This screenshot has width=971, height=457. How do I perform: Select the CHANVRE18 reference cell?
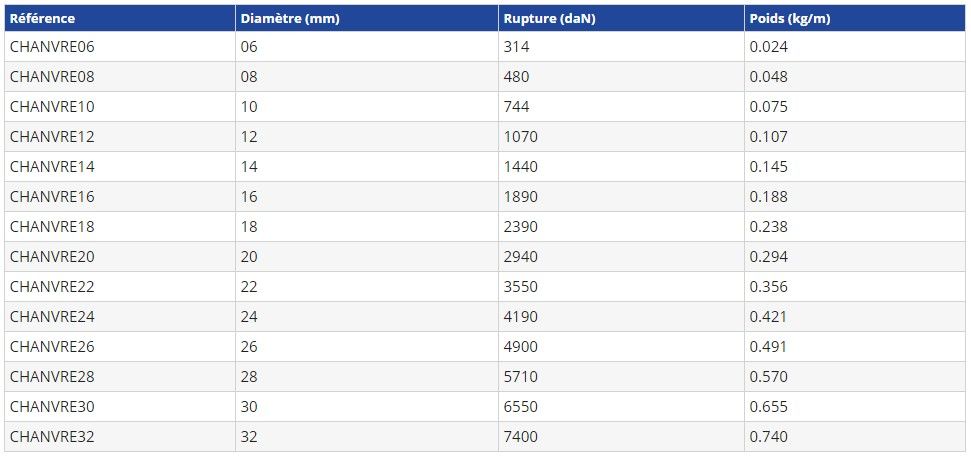(52, 227)
